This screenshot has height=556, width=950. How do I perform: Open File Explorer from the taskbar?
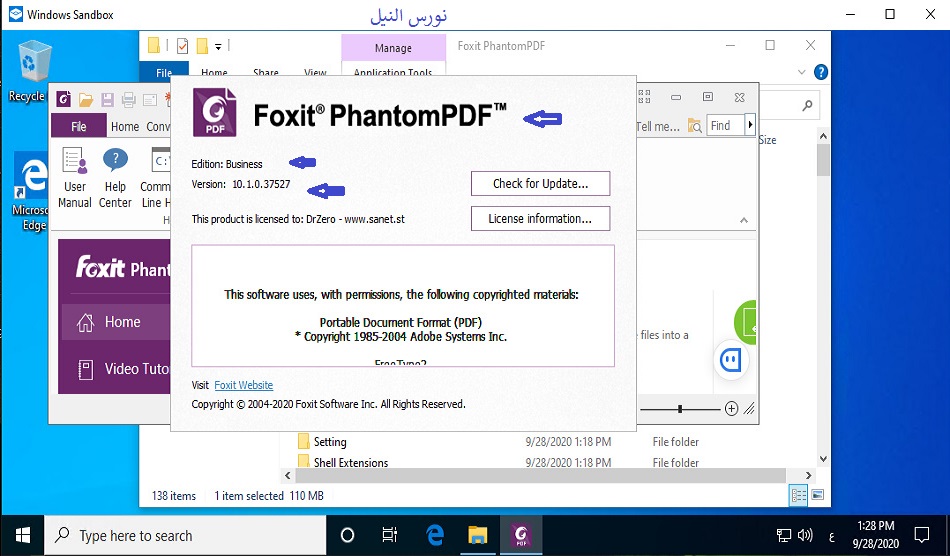[x=477, y=535]
